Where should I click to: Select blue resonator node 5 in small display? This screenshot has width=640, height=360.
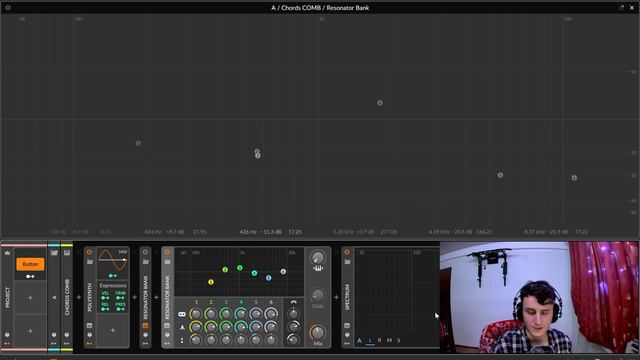(x=269, y=278)
